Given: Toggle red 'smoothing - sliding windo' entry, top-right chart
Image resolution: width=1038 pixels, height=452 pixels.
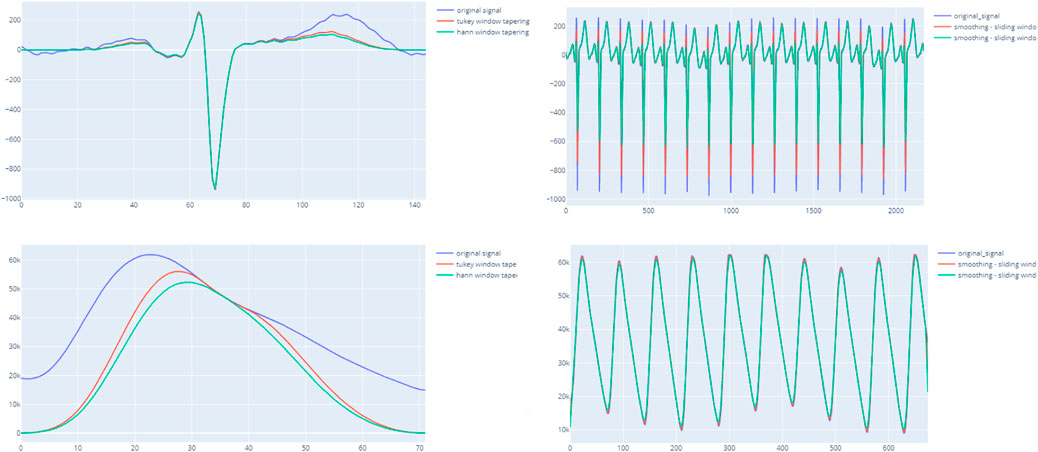Looking at the screenshot, I should click(985, 27).
